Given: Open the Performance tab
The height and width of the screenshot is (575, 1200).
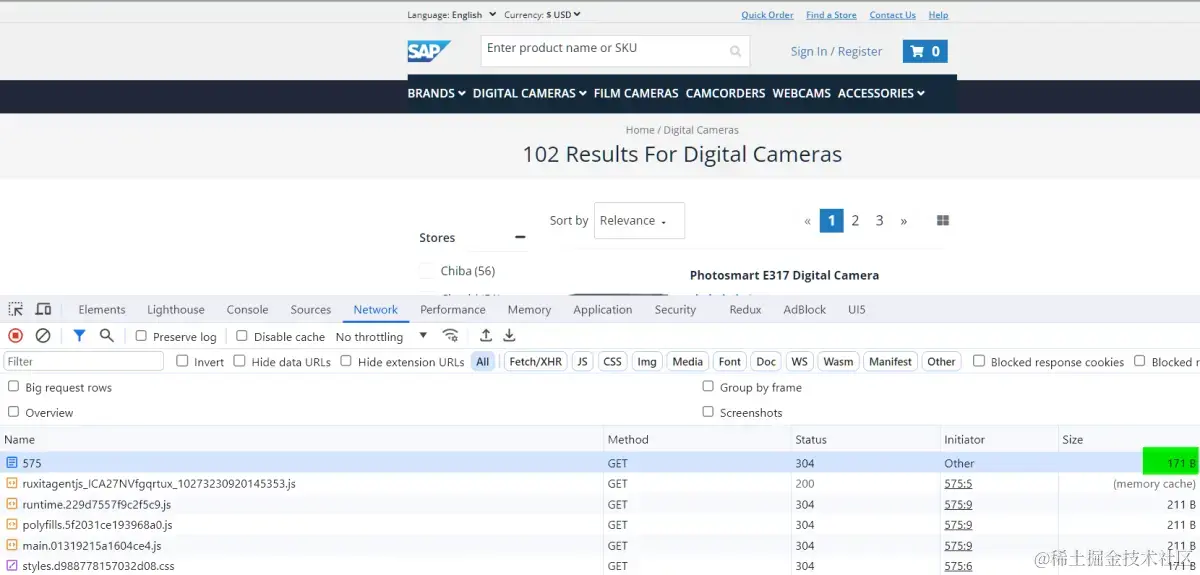Looking at the screenshot, I should tap(453, 310).
